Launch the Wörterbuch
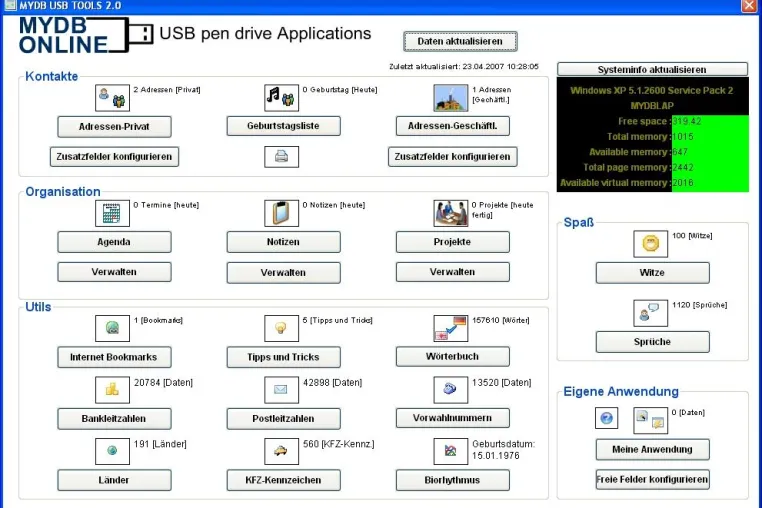Image resolution: width=762 pixels, height=508 pixels. pos(452,356)
